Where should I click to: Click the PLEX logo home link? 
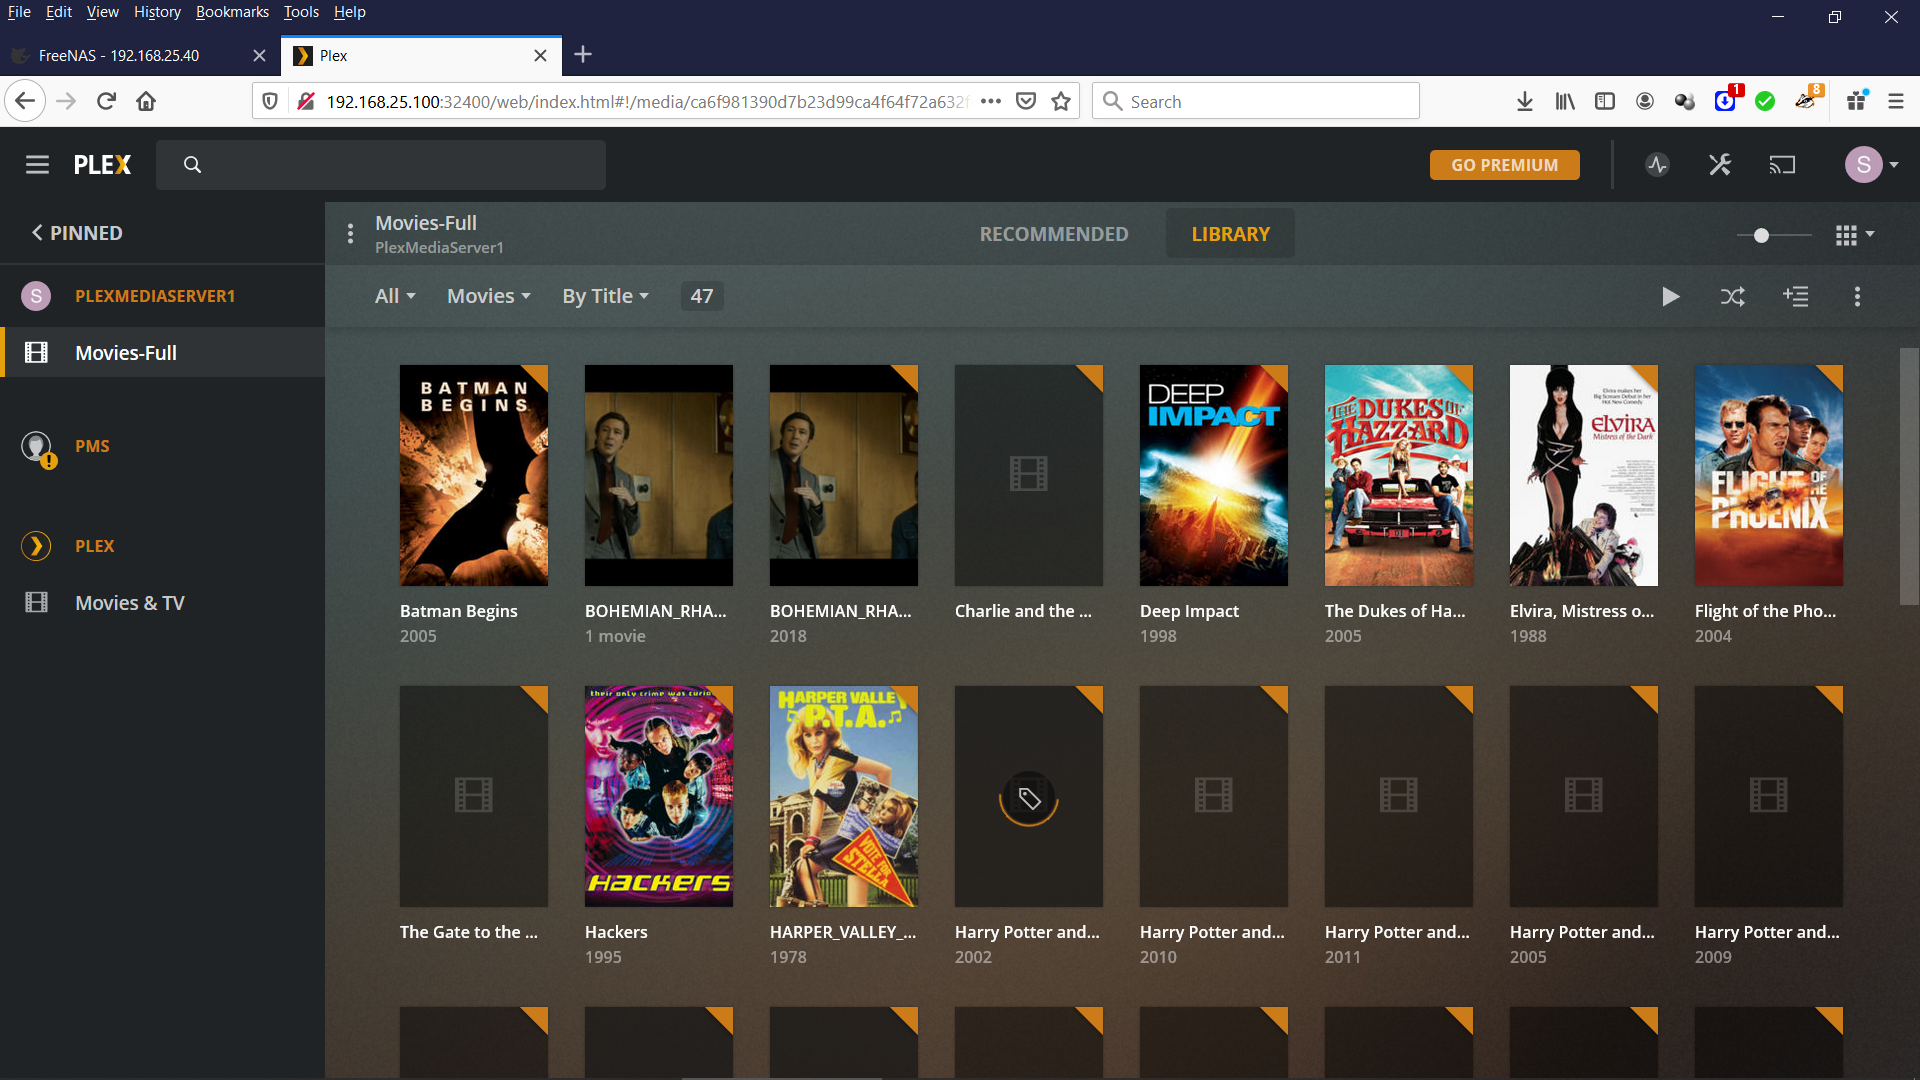pos(102,165)
